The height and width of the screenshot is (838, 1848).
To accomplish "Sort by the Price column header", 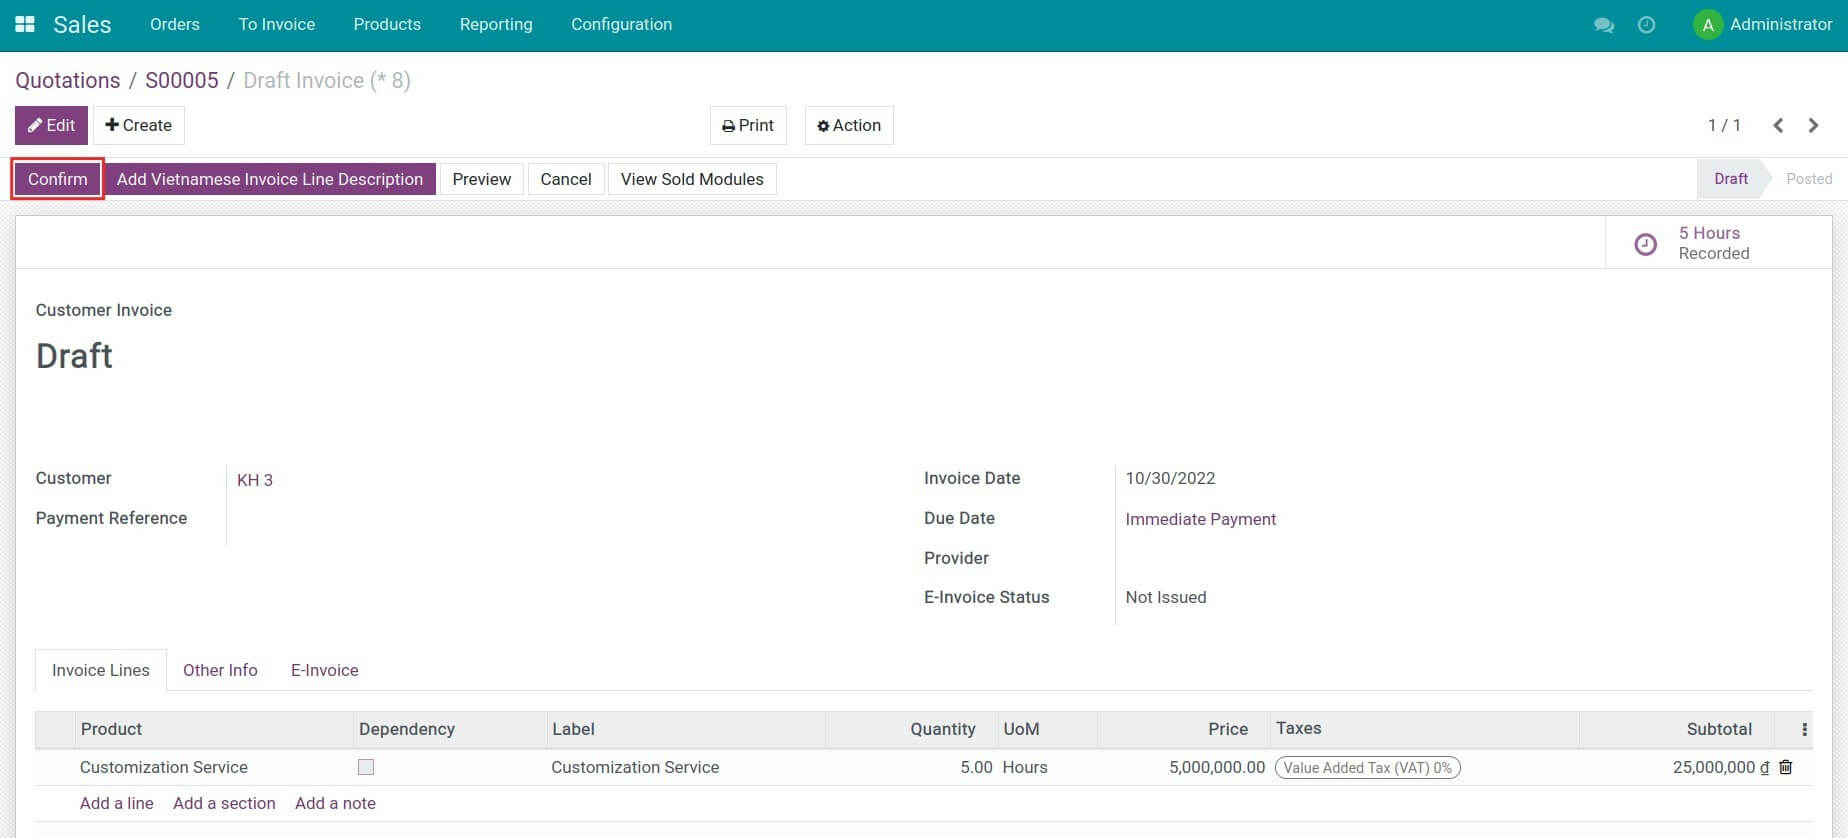I will 1183,730.
